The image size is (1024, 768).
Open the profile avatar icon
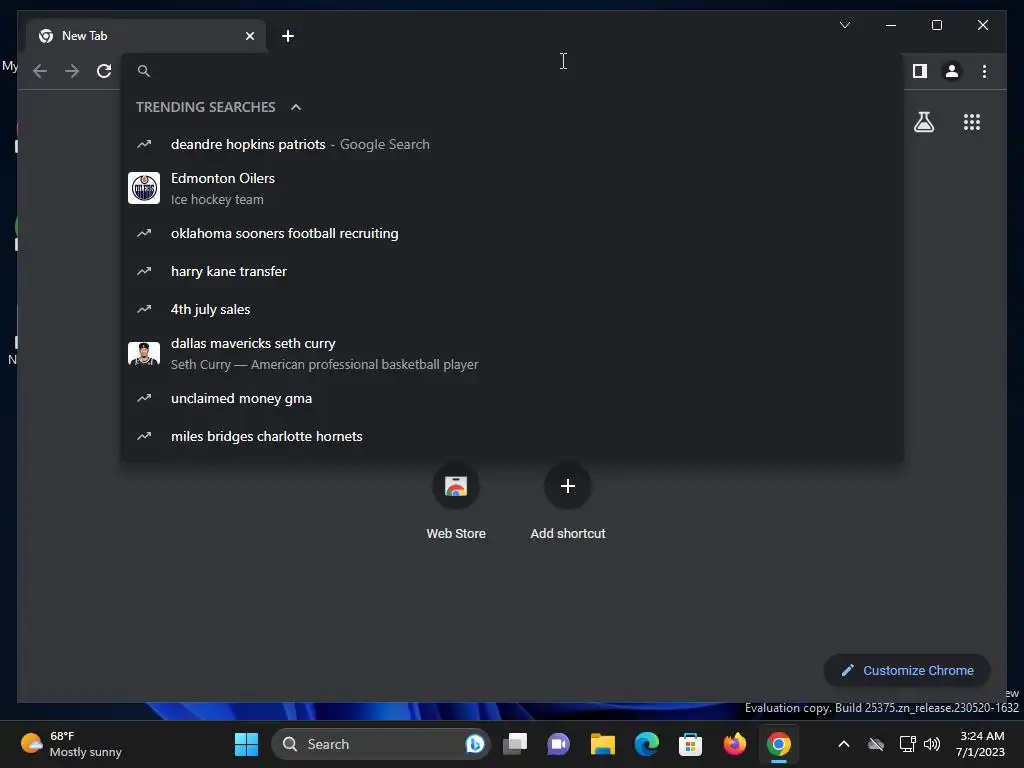(952, 71)
